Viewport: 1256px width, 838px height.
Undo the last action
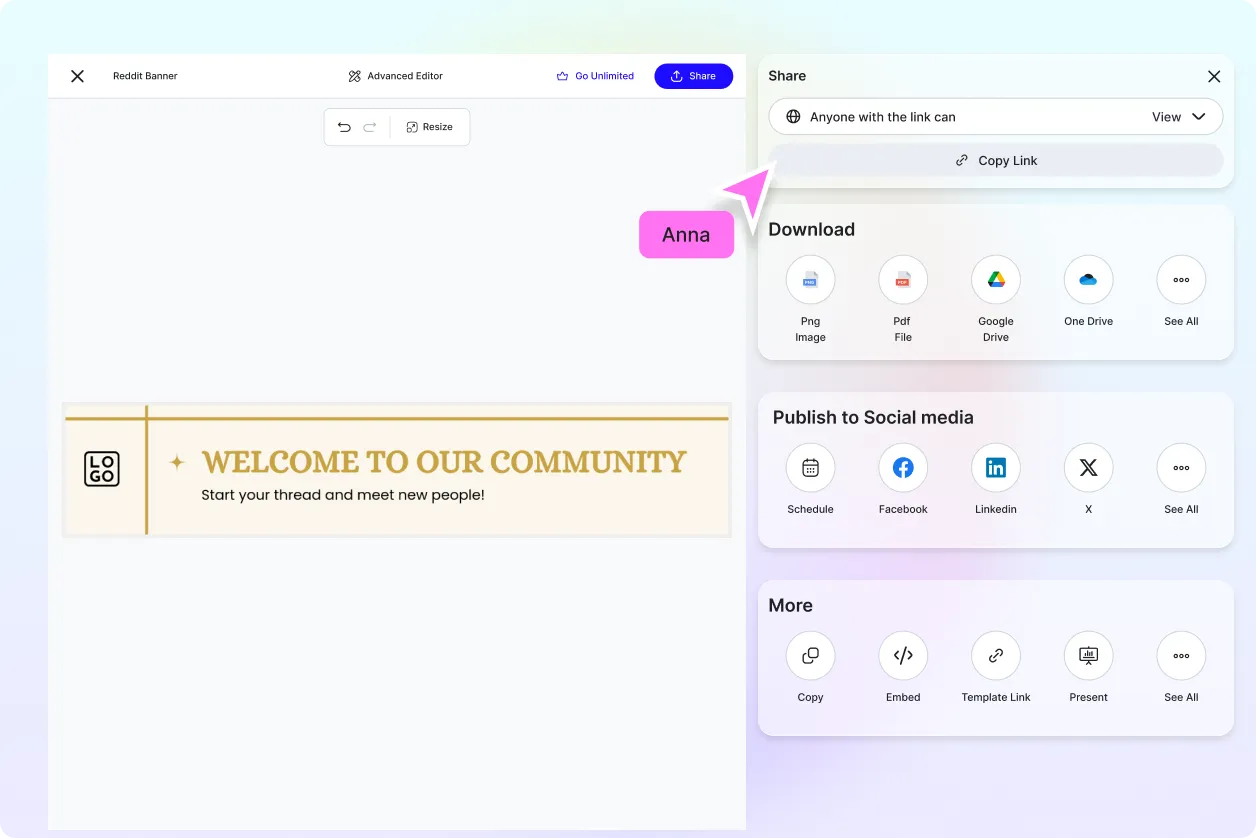[344, 127]
